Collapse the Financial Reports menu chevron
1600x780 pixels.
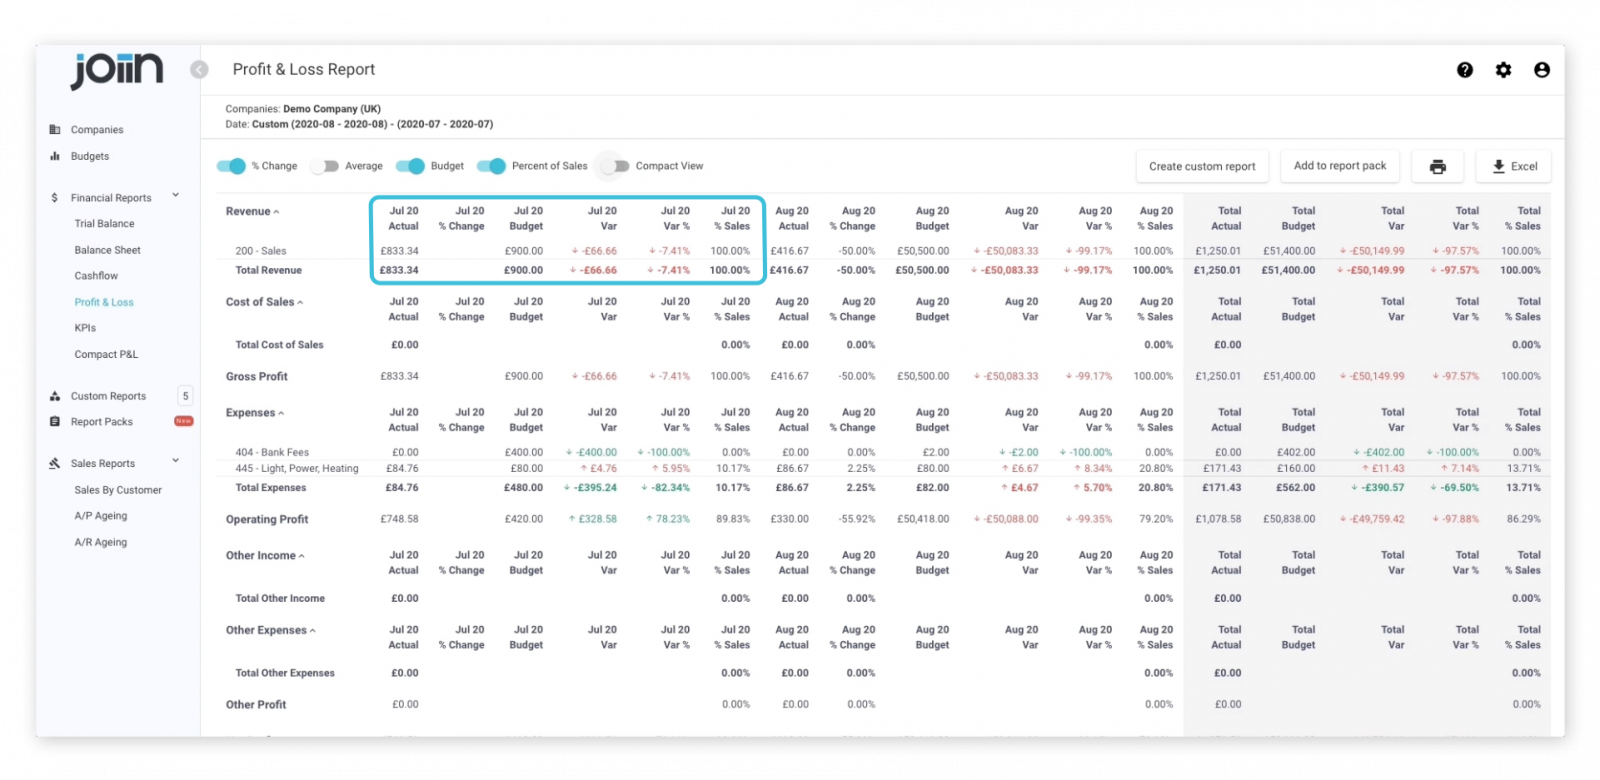point(175,196)
